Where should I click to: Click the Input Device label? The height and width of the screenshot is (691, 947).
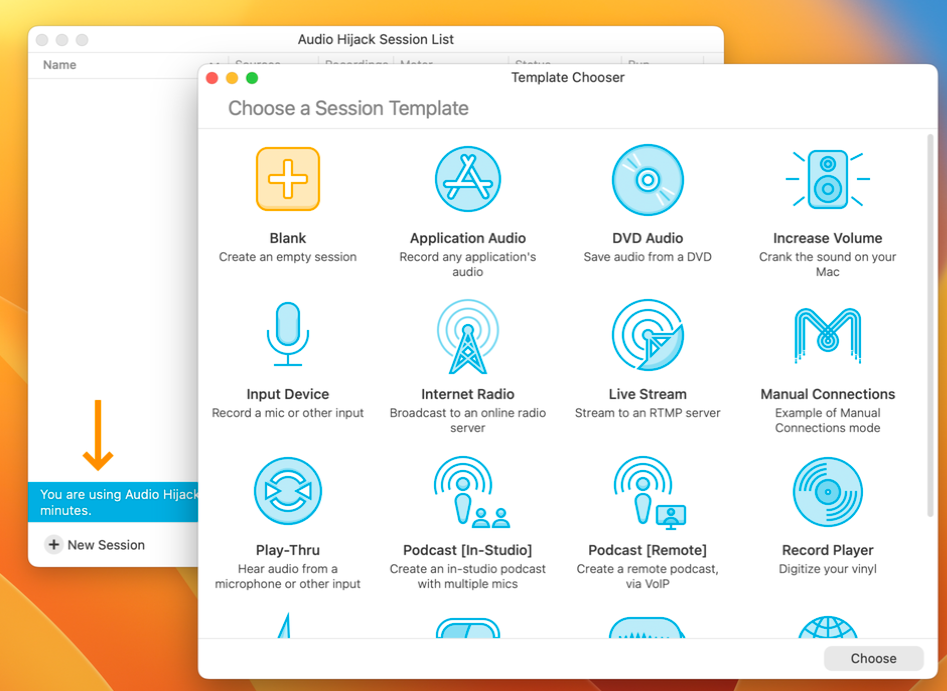coord(287,394)
